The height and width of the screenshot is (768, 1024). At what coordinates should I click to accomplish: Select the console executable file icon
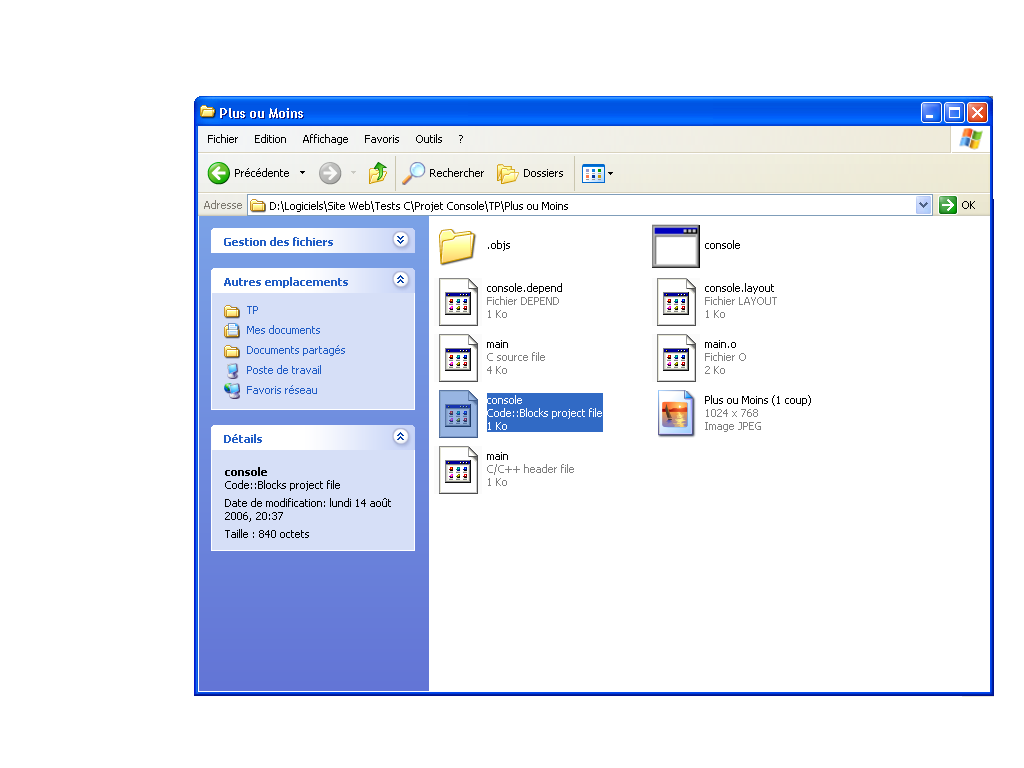click(675, 246)
